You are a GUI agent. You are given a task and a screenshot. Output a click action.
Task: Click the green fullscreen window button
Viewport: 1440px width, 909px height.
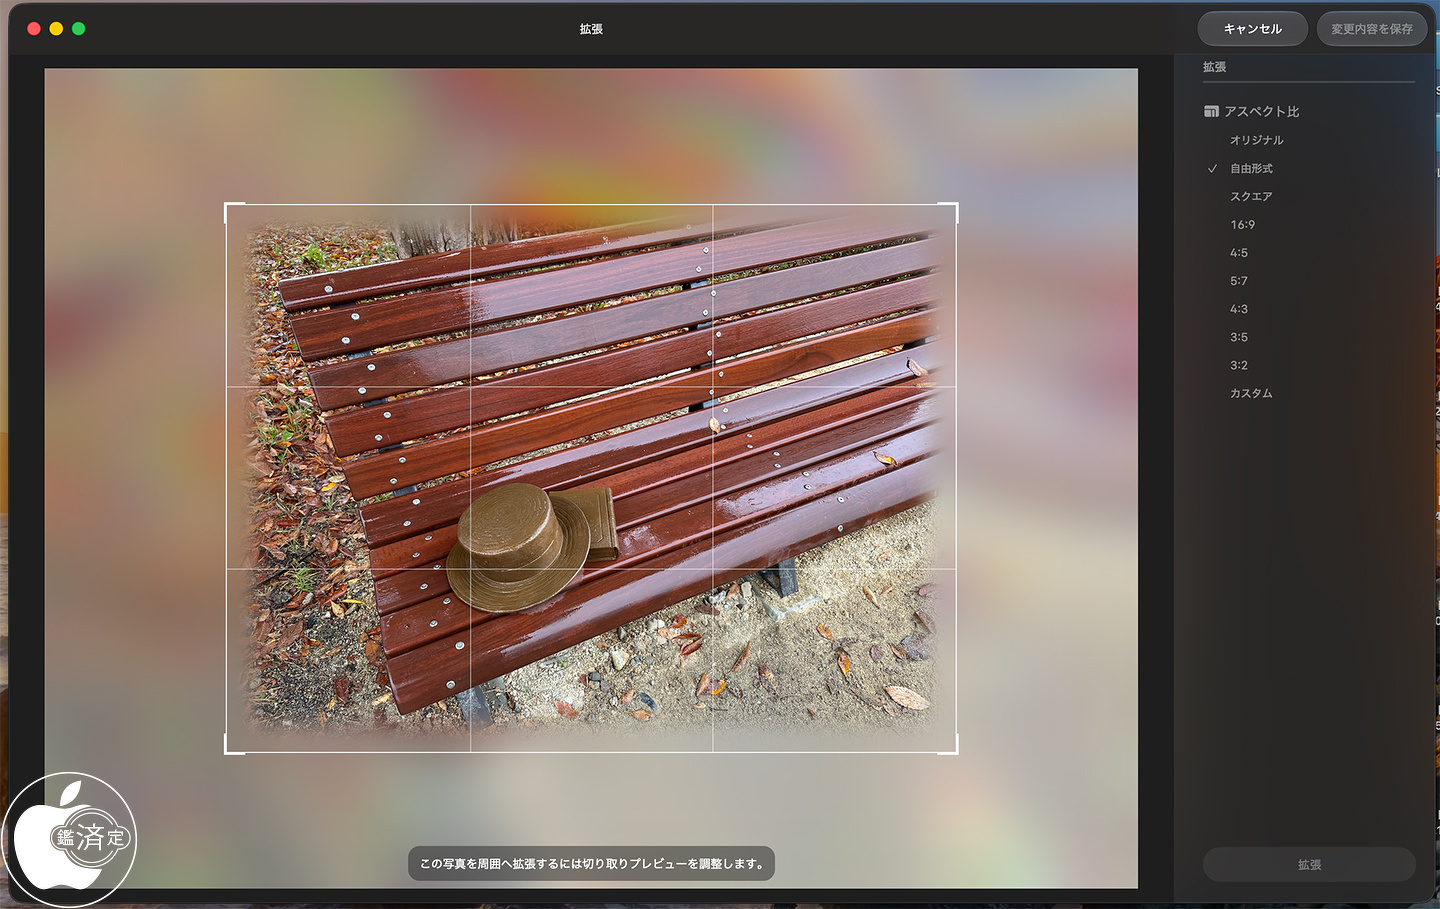(x=79, y=29)
